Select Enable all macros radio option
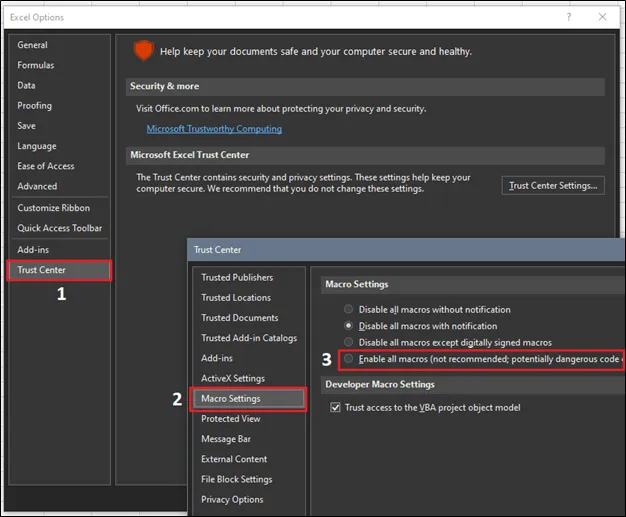 tap(349, 359)
